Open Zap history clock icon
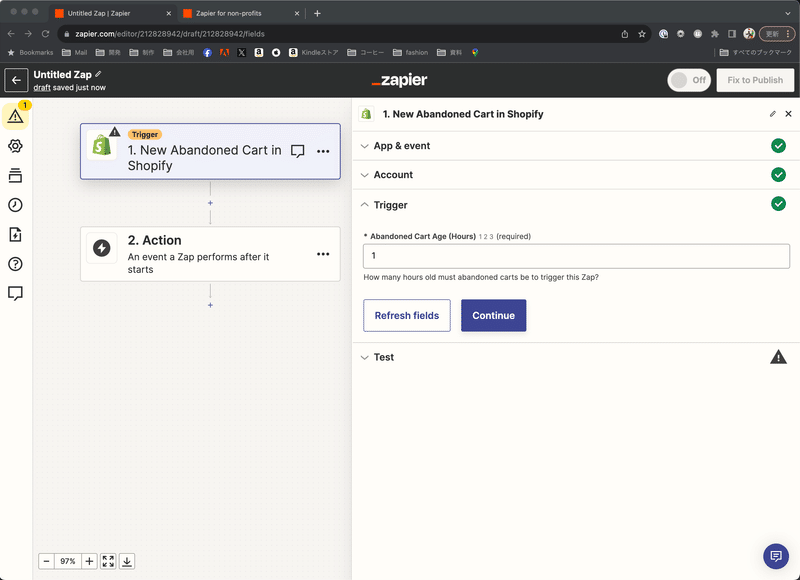The height and width of the screenshot is (580, 800). click(x=15, y=205)
